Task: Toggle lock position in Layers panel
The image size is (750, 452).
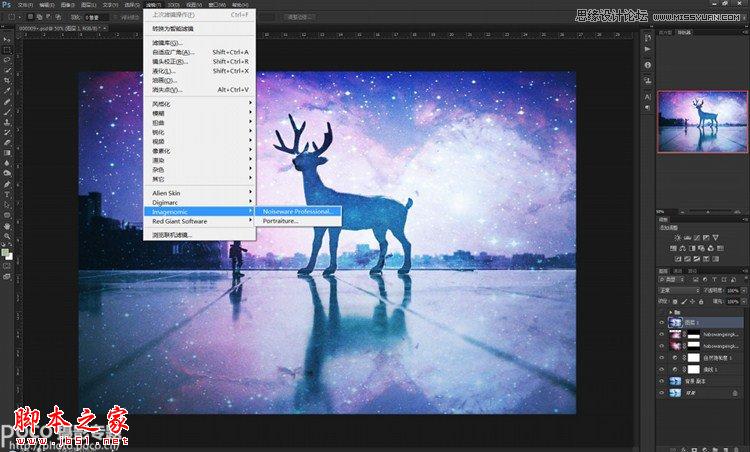Action: coord(693,302)
